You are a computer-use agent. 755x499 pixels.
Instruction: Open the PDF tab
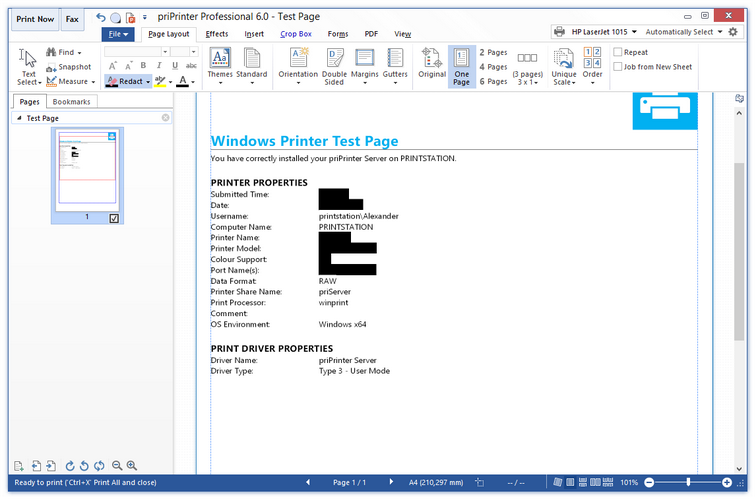[x=371, y=34]
